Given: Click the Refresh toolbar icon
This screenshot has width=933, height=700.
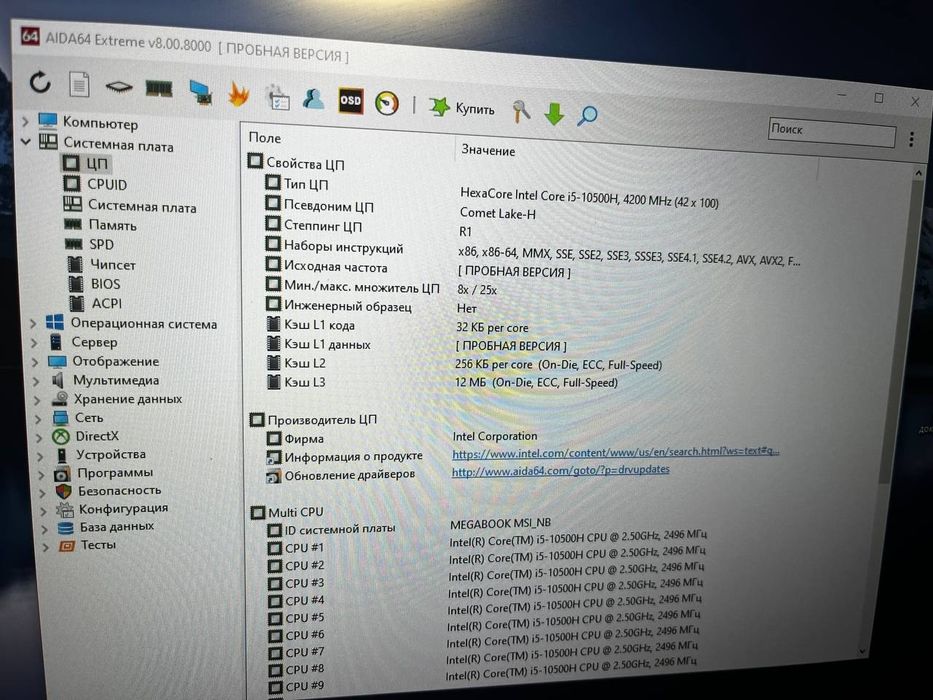Looking at the screenshot, I should point(40,82).
